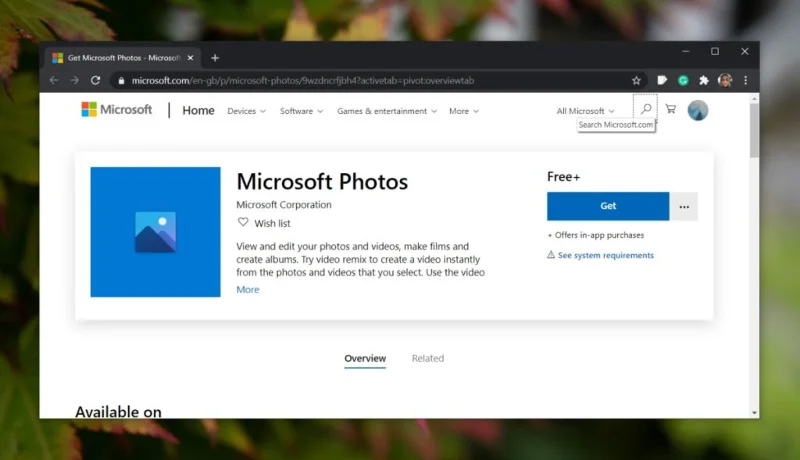The width and height of the screenshot is (800, 460).
Task: Select the Get Microsoft Photos browser tab
Action: click(x=122, y=58)
